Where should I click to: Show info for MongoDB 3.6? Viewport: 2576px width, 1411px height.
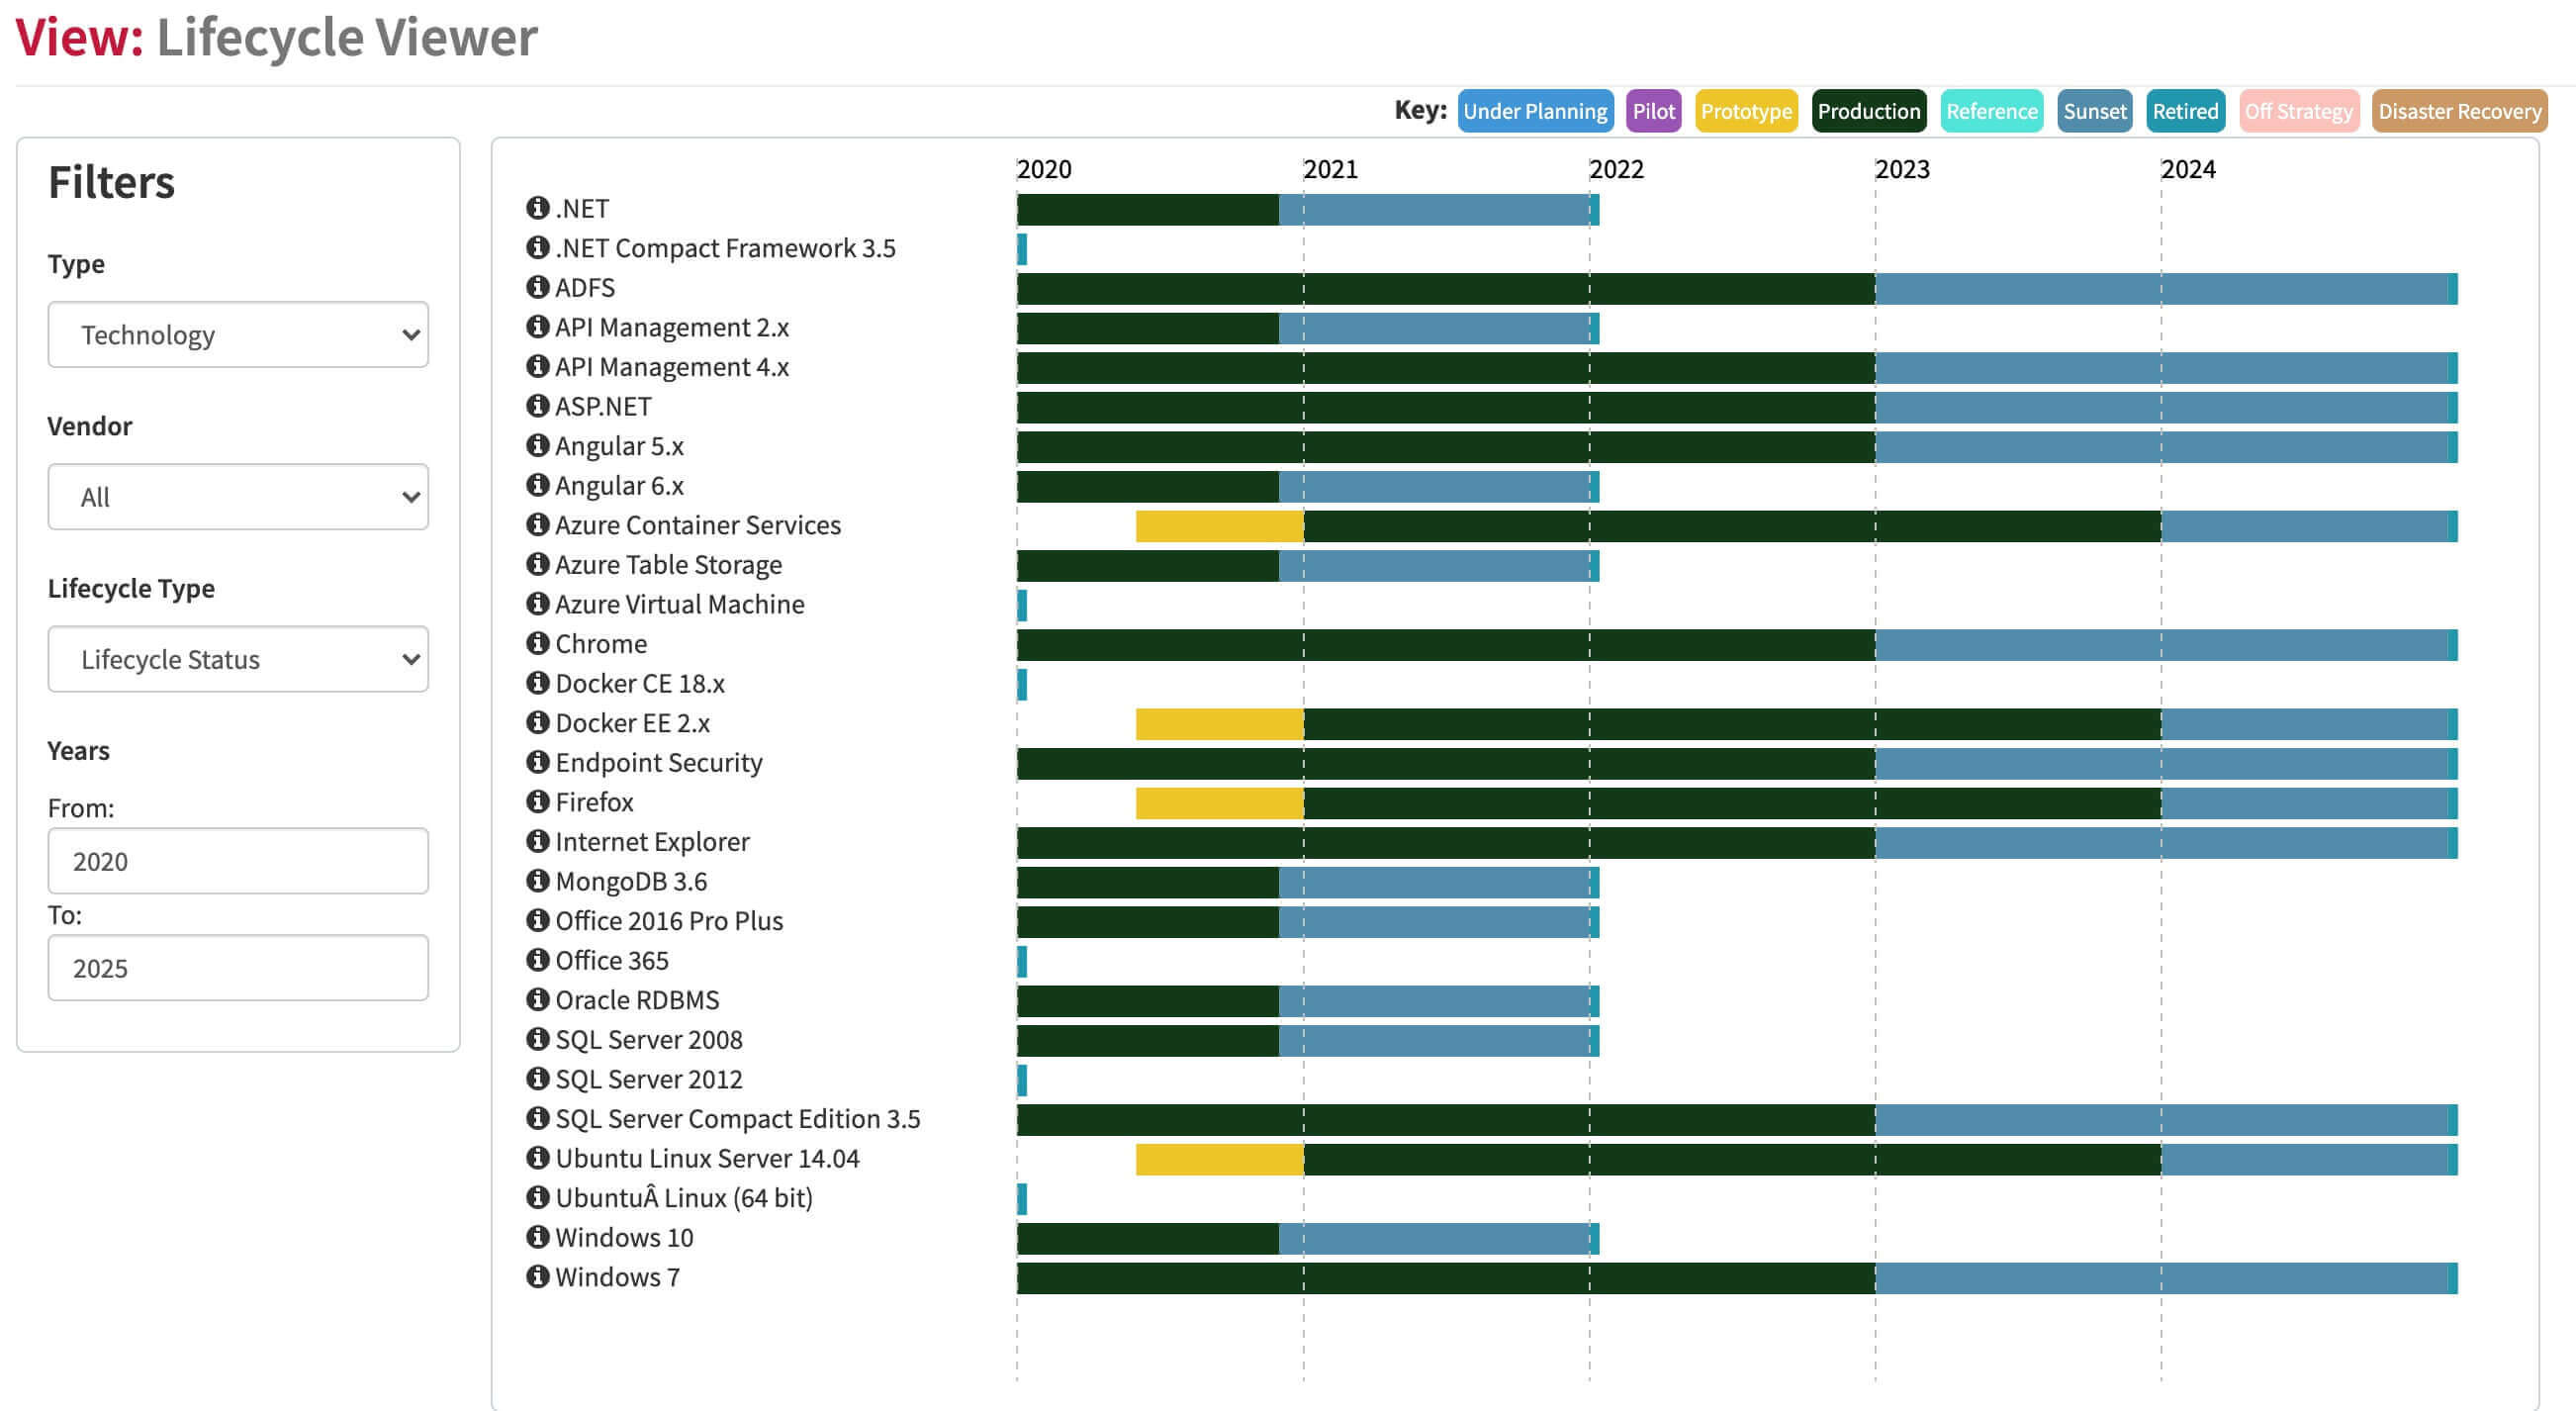538,881
